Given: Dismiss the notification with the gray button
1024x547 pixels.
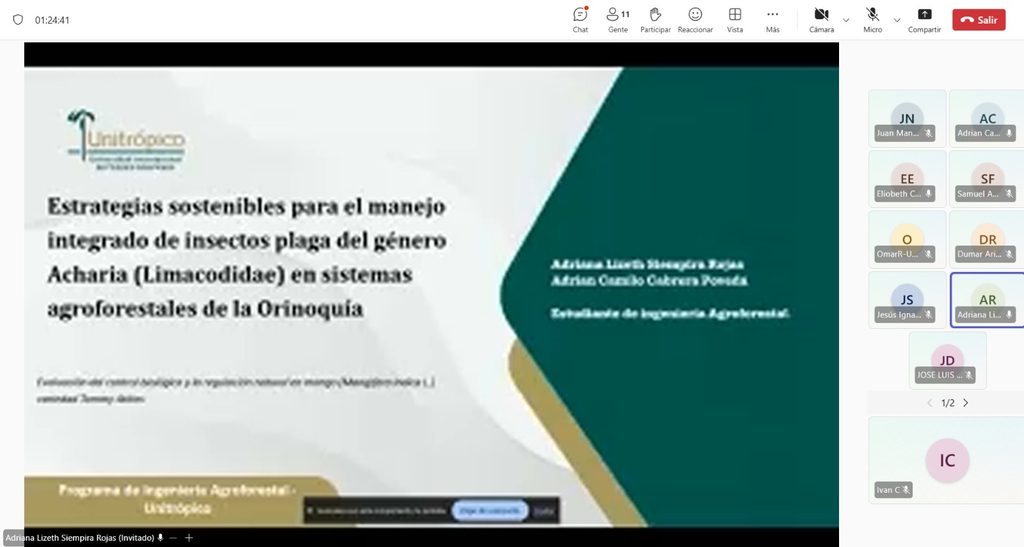Looking at the screenshot, I should click(543, 510).
